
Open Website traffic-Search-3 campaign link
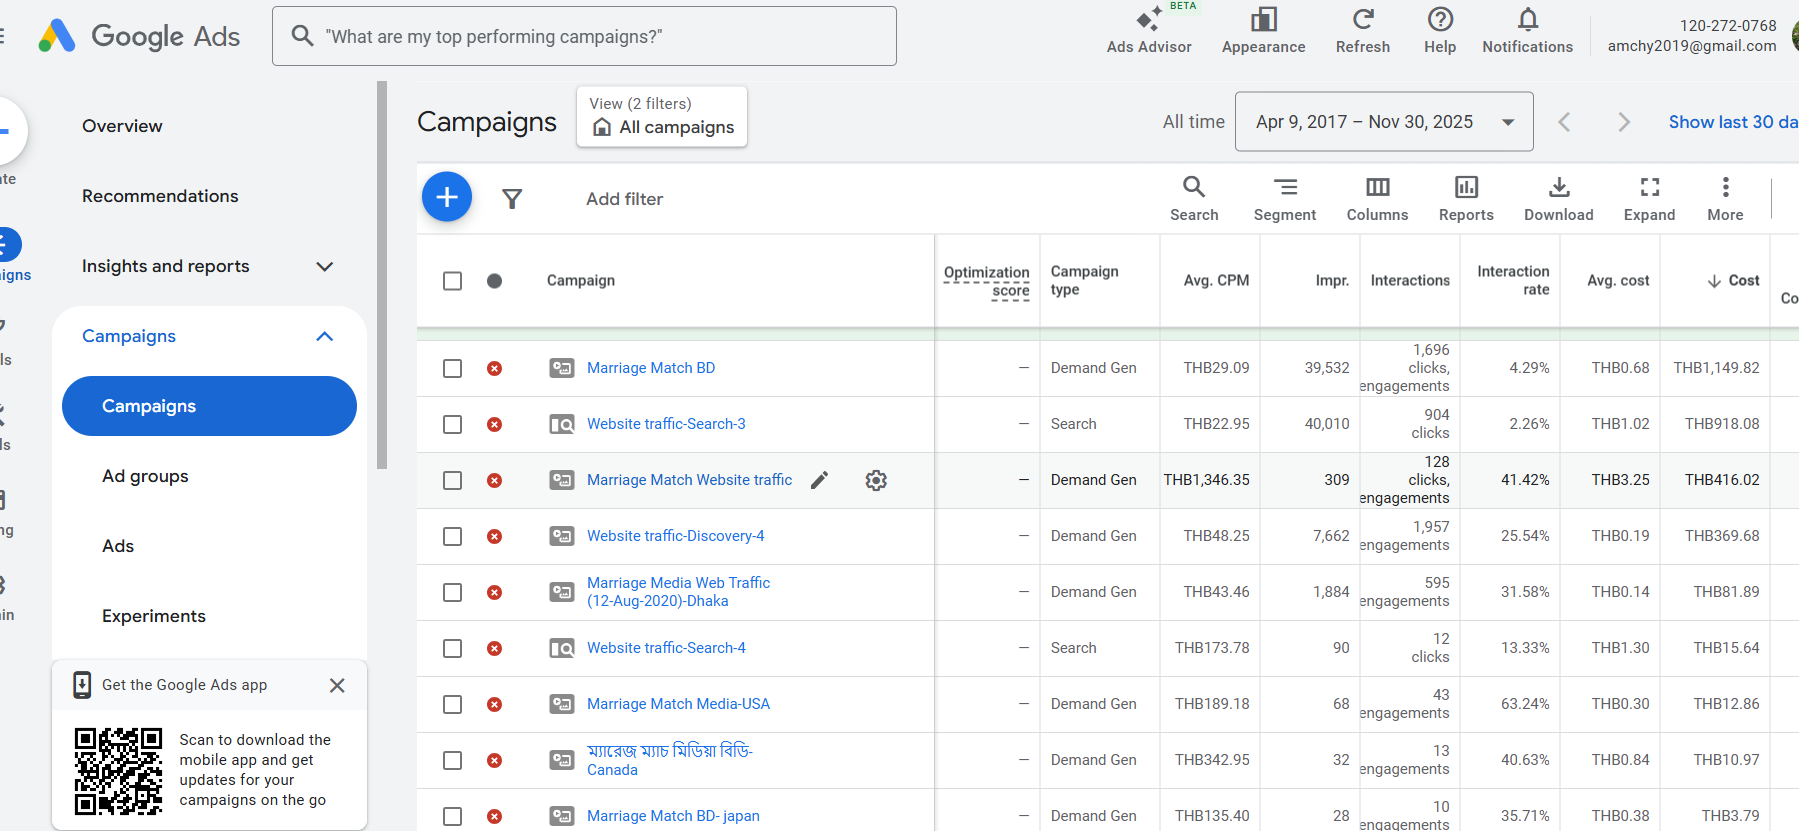point(666,424)
